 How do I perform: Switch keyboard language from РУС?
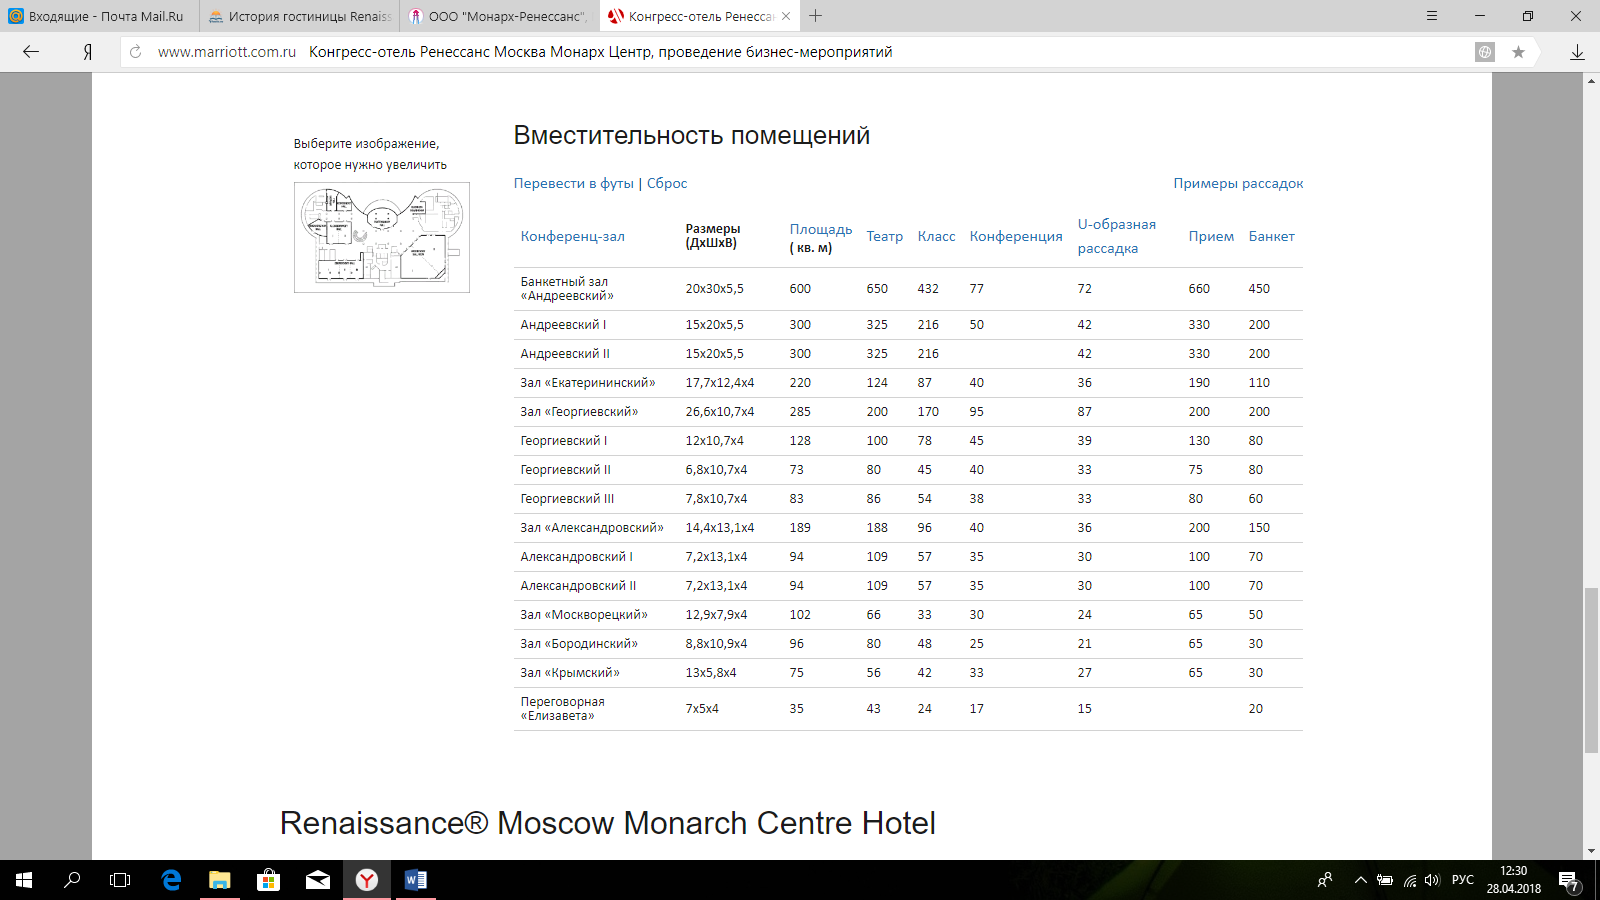[x=1463, y=880]
